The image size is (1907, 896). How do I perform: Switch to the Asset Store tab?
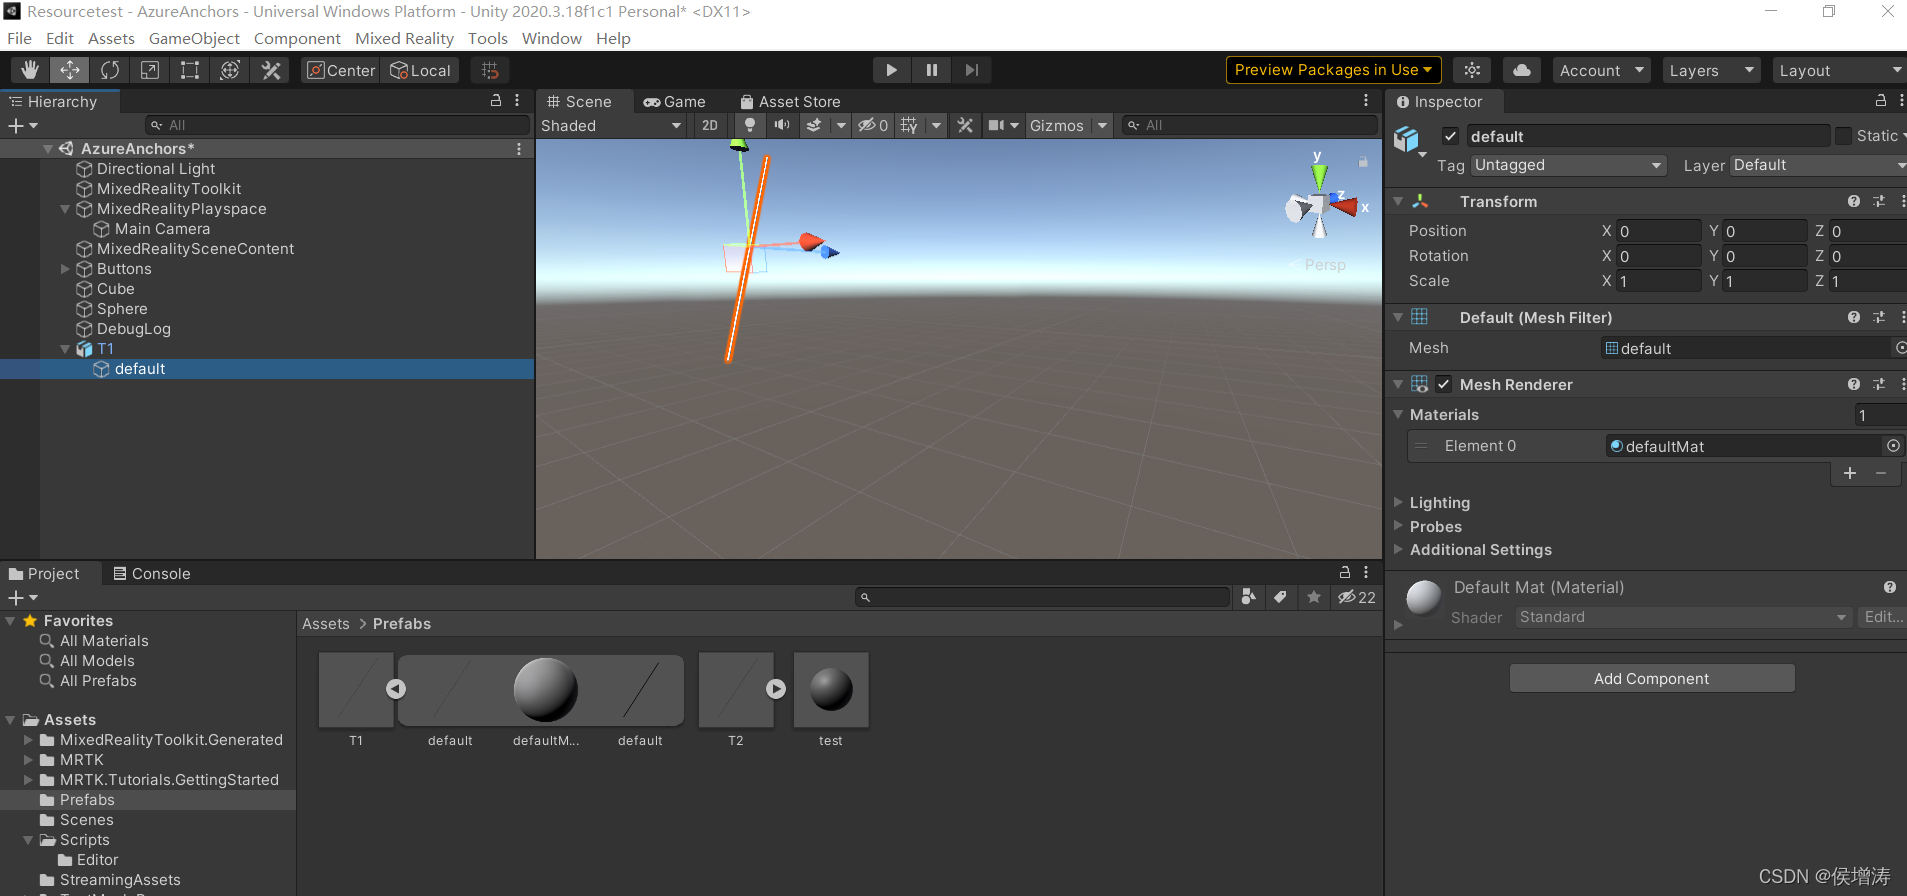click(790, 101)
